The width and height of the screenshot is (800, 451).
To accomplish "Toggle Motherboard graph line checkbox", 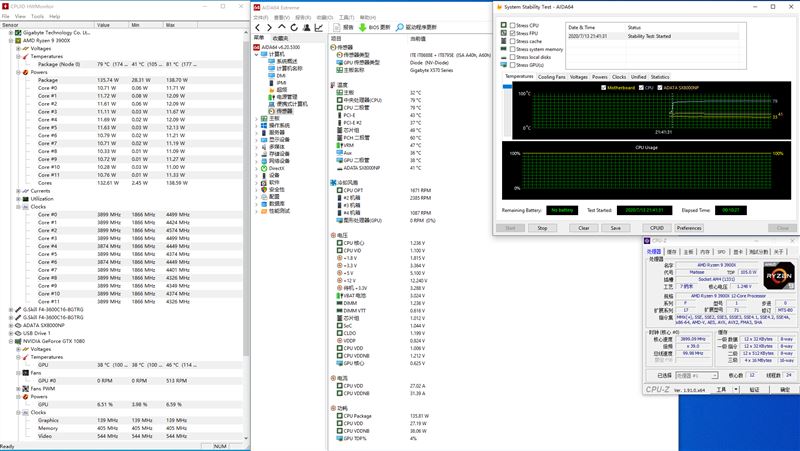I will [x=604, y=88].
